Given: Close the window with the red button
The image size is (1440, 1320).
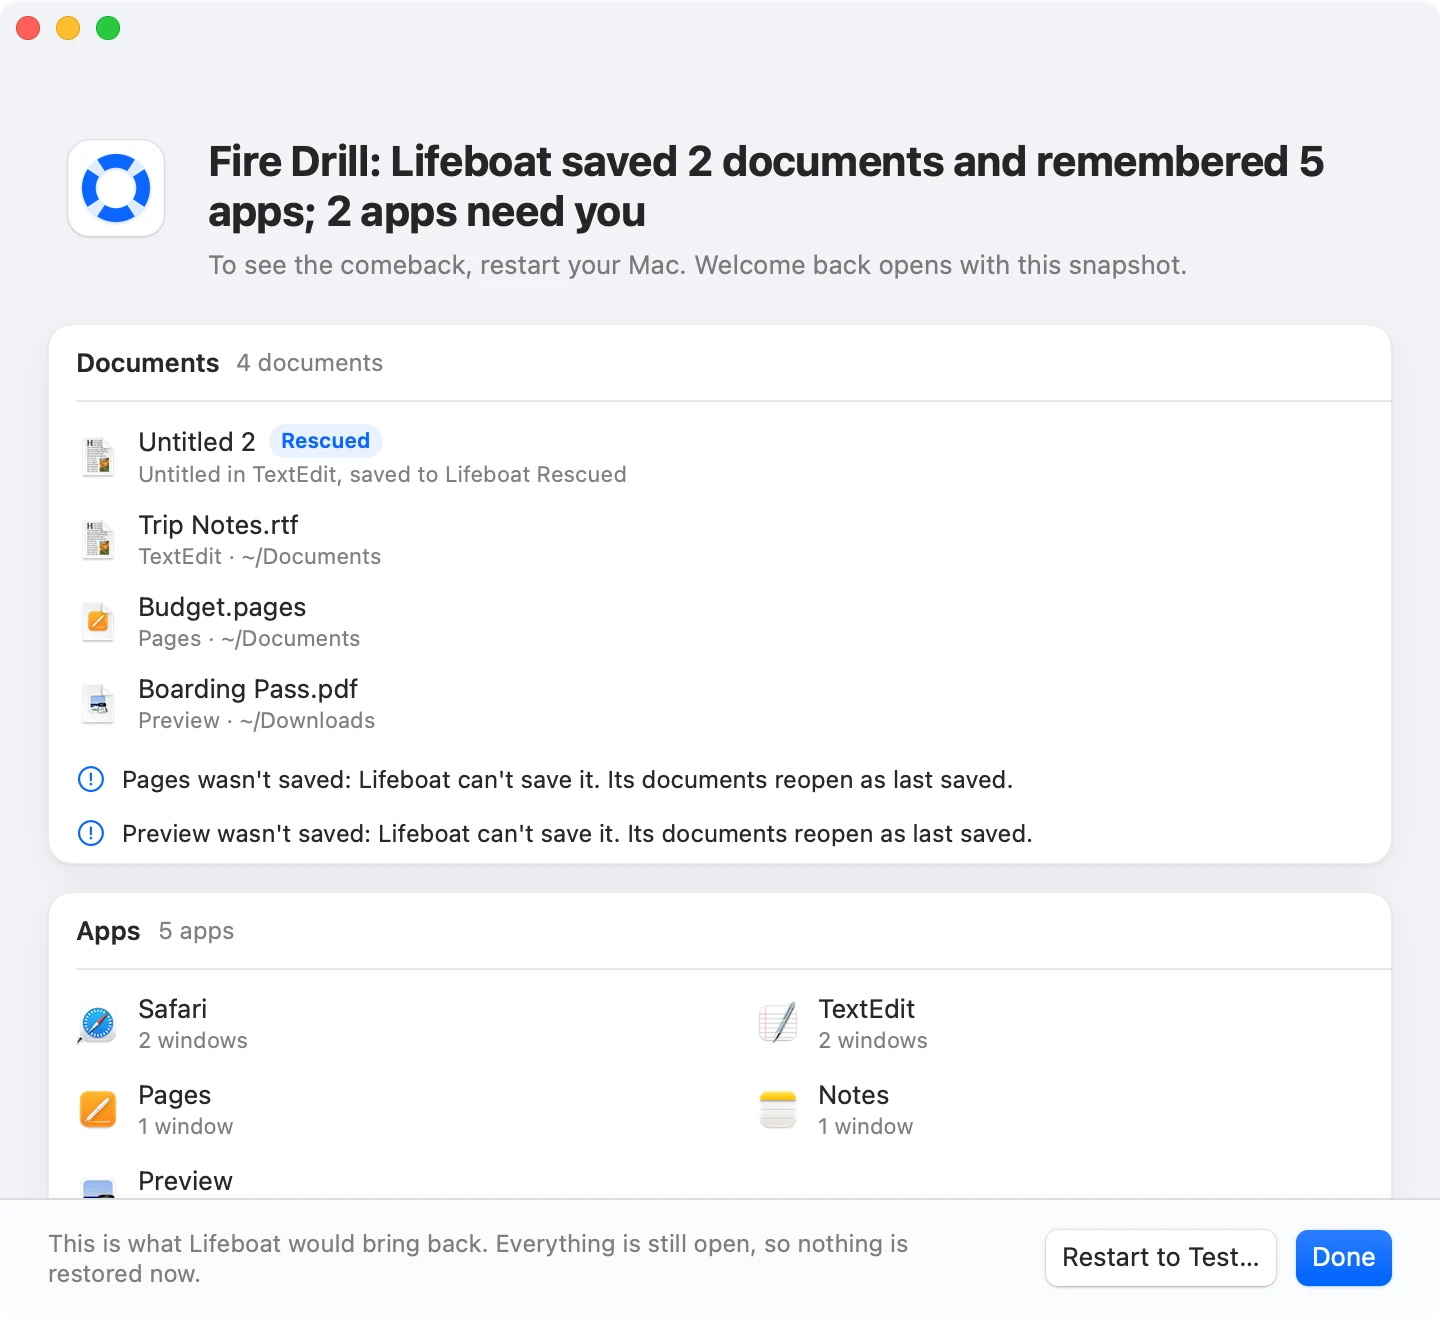Looking at the screenshot, I should [x=28, y=28].
